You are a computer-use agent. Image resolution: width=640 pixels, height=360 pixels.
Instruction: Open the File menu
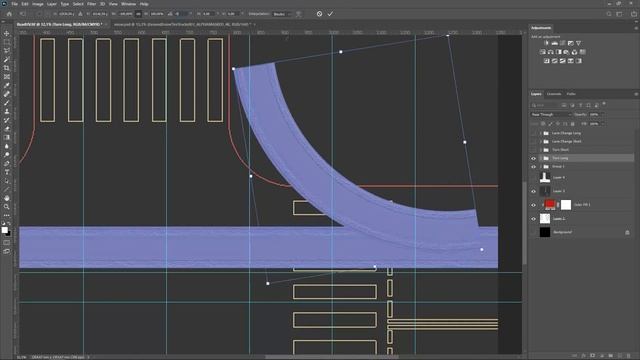coord(14,4)
